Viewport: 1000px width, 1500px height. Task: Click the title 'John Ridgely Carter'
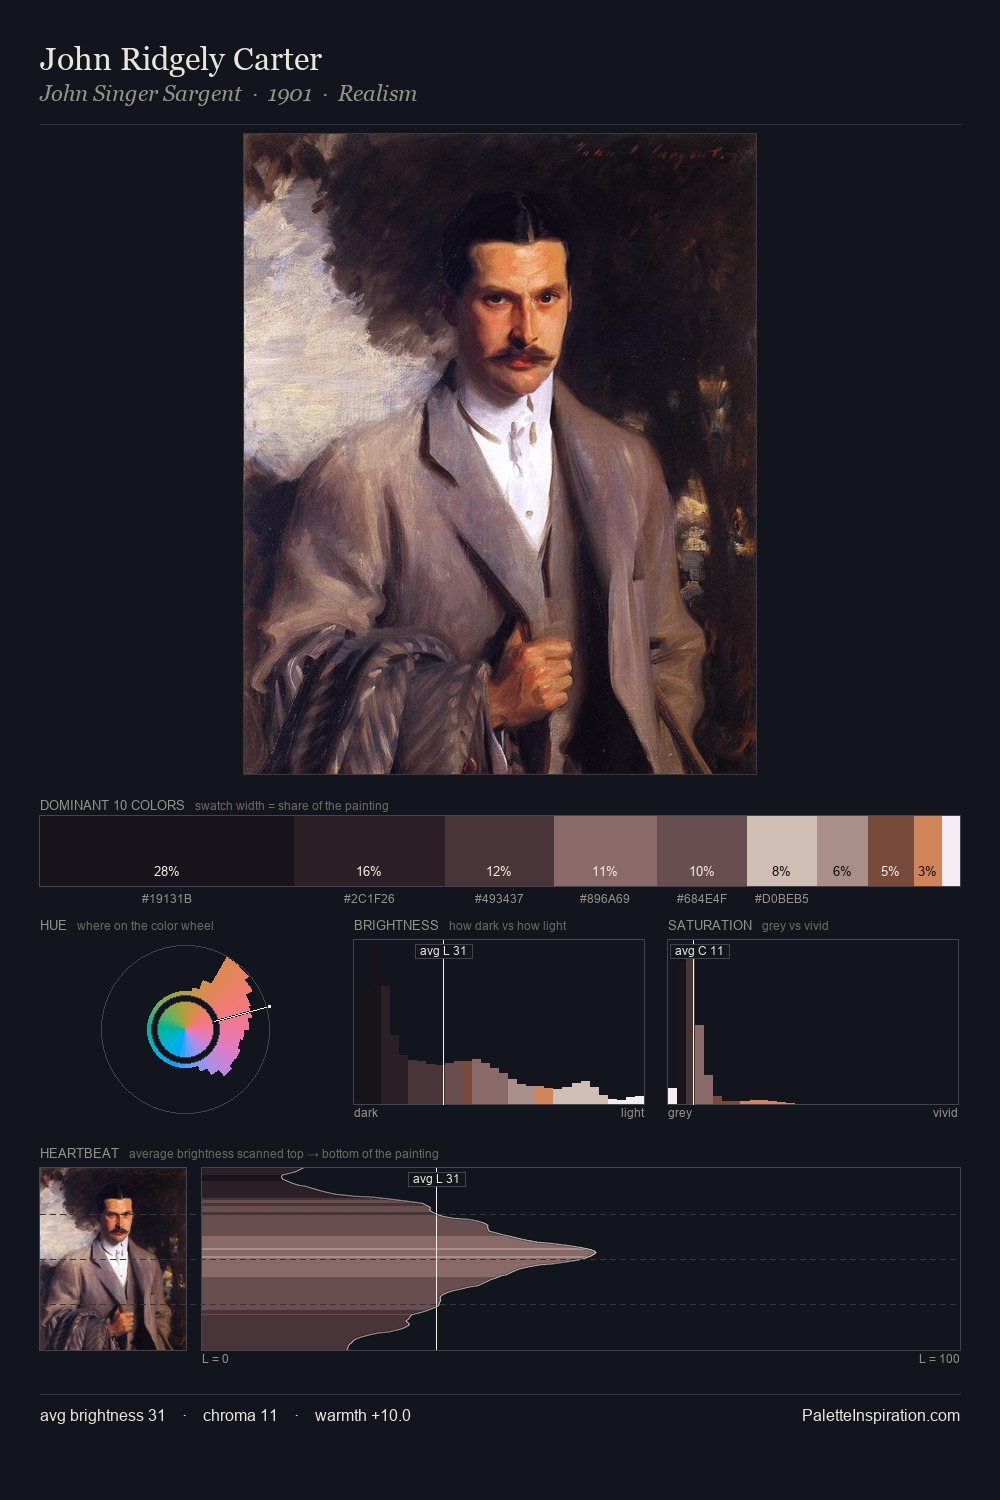181,60
